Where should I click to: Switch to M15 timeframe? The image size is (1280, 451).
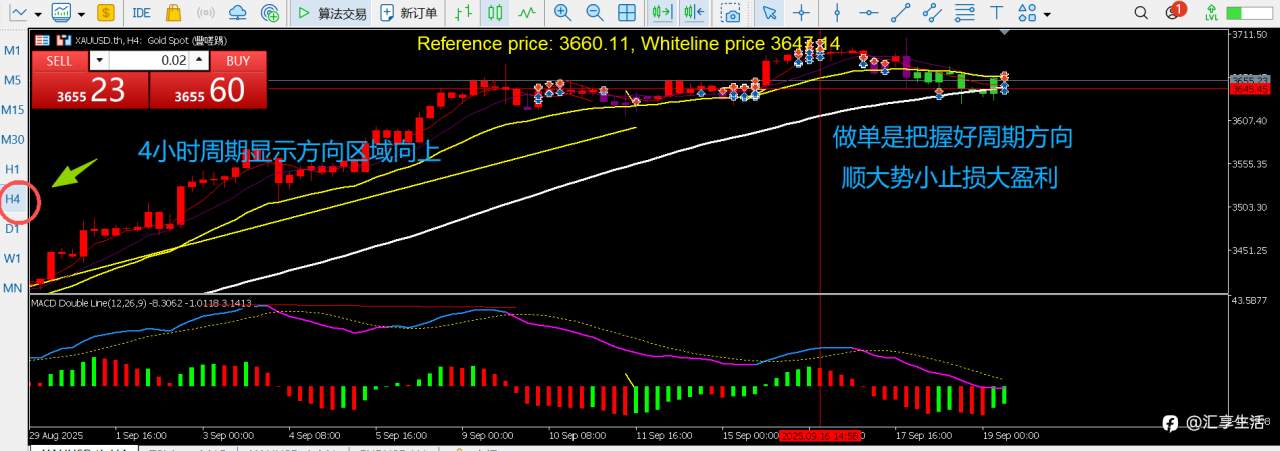(12, 109)
